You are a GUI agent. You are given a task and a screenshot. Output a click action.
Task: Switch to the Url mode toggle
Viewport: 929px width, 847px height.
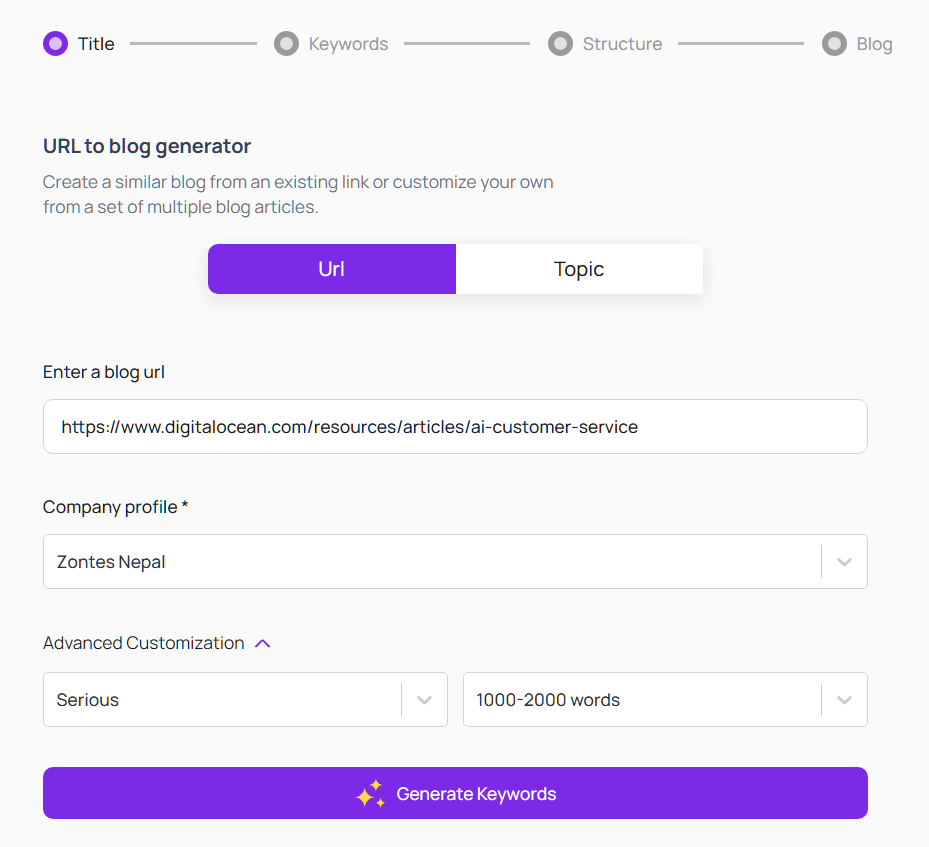(332, 269)
